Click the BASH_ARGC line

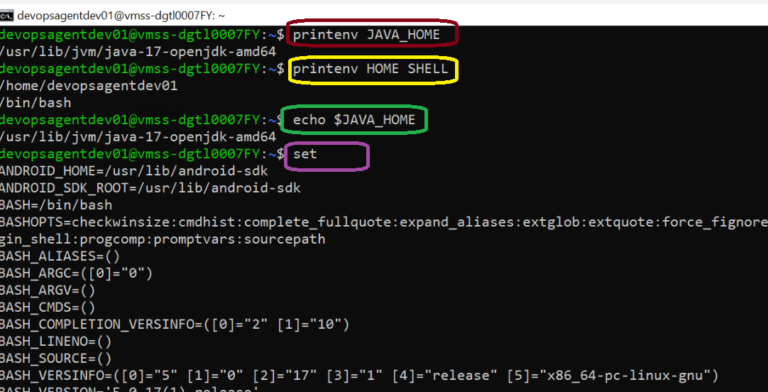tap(76, 273)
